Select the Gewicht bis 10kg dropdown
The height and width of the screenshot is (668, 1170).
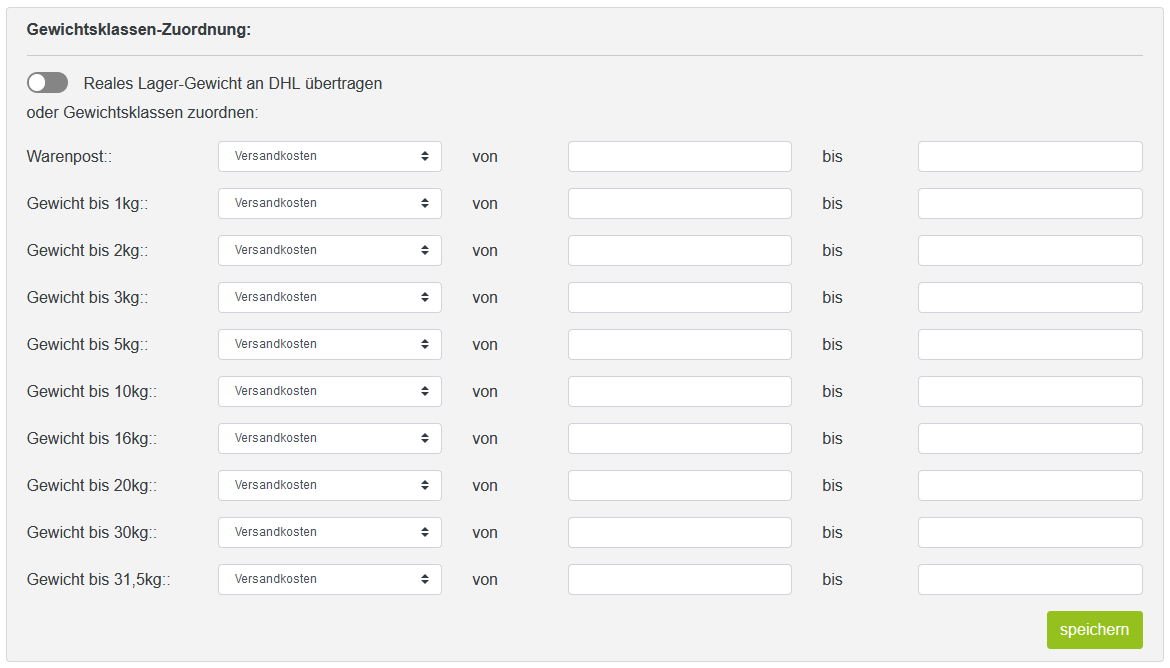330,392
